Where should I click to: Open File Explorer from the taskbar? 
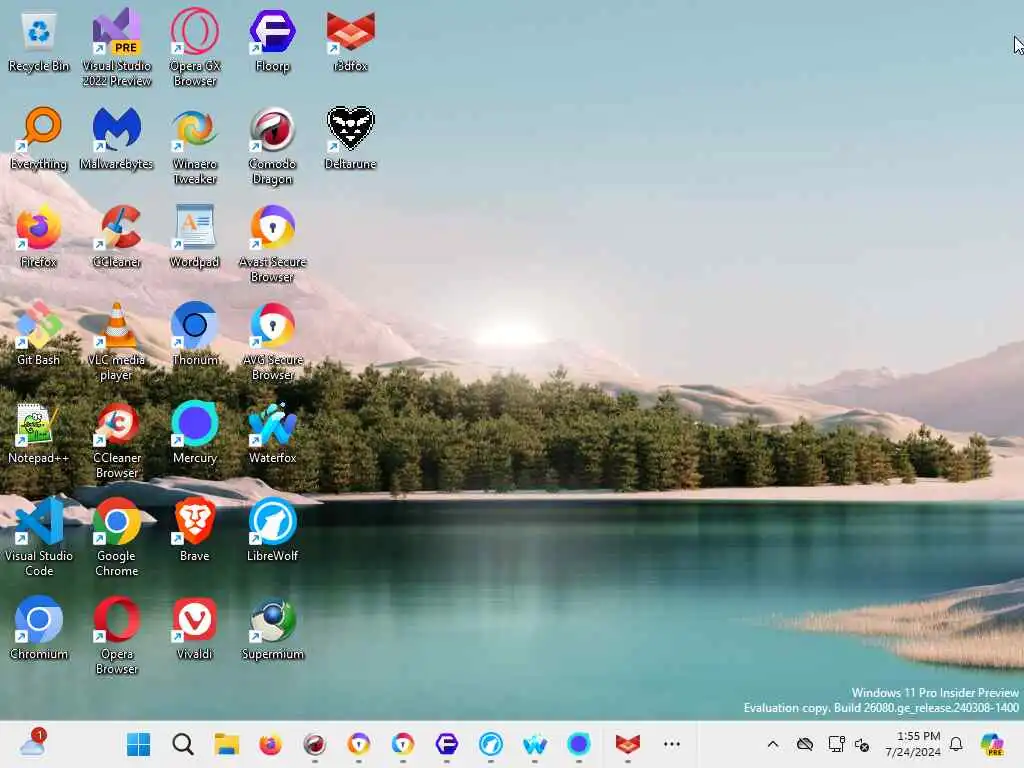[x=227, y=744]
